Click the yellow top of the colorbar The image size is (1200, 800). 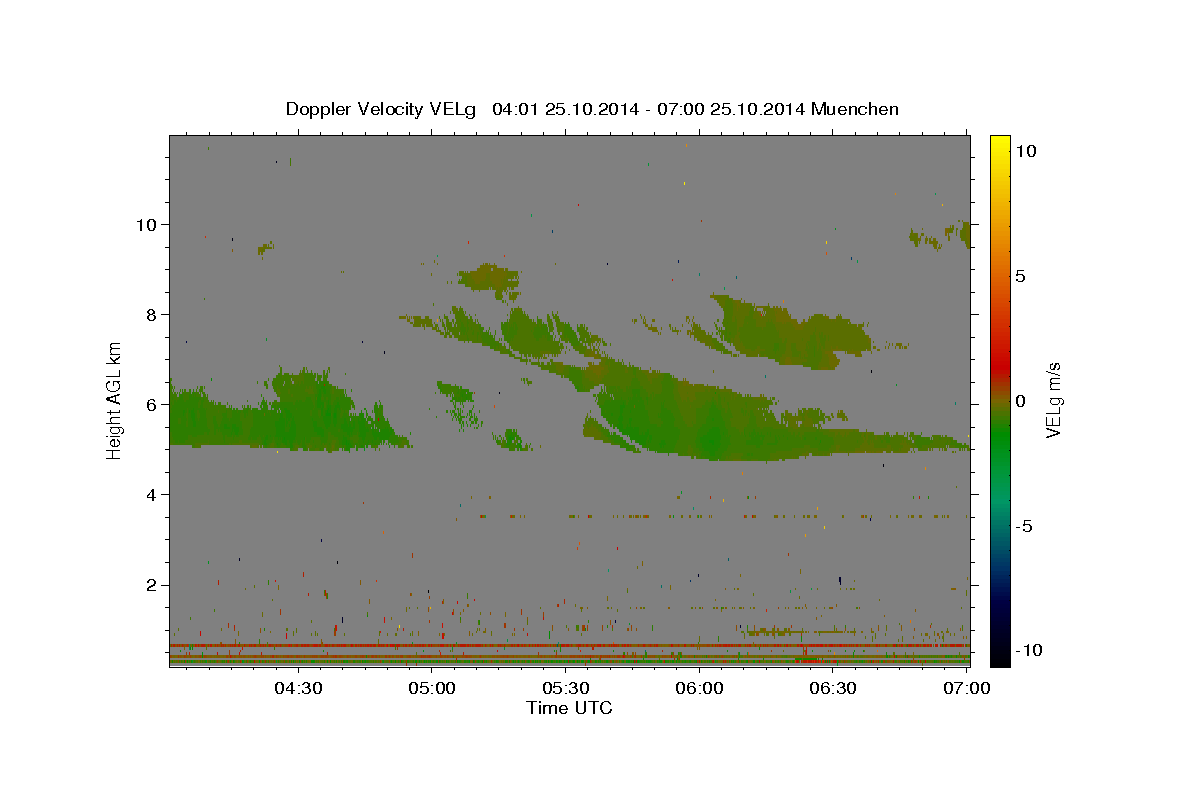coord(999,145)
